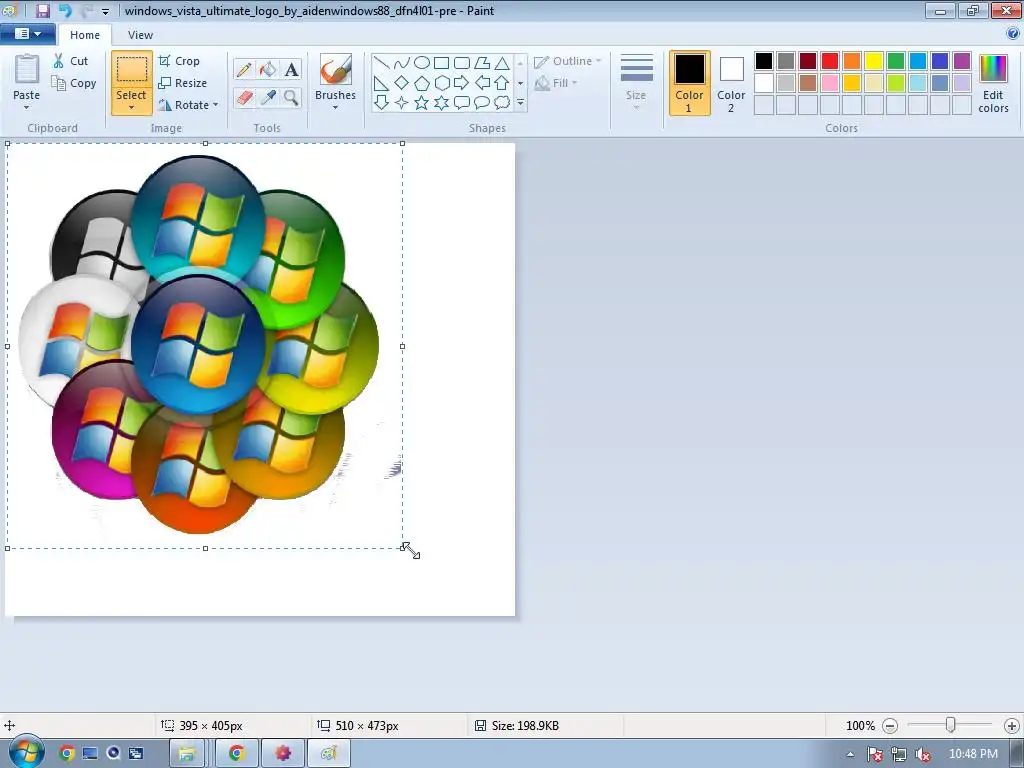Viewport: 1024px width, 768px height.
Task: Choose the Rounded rectangular callout shape
Action: click(x=462, y=103)
